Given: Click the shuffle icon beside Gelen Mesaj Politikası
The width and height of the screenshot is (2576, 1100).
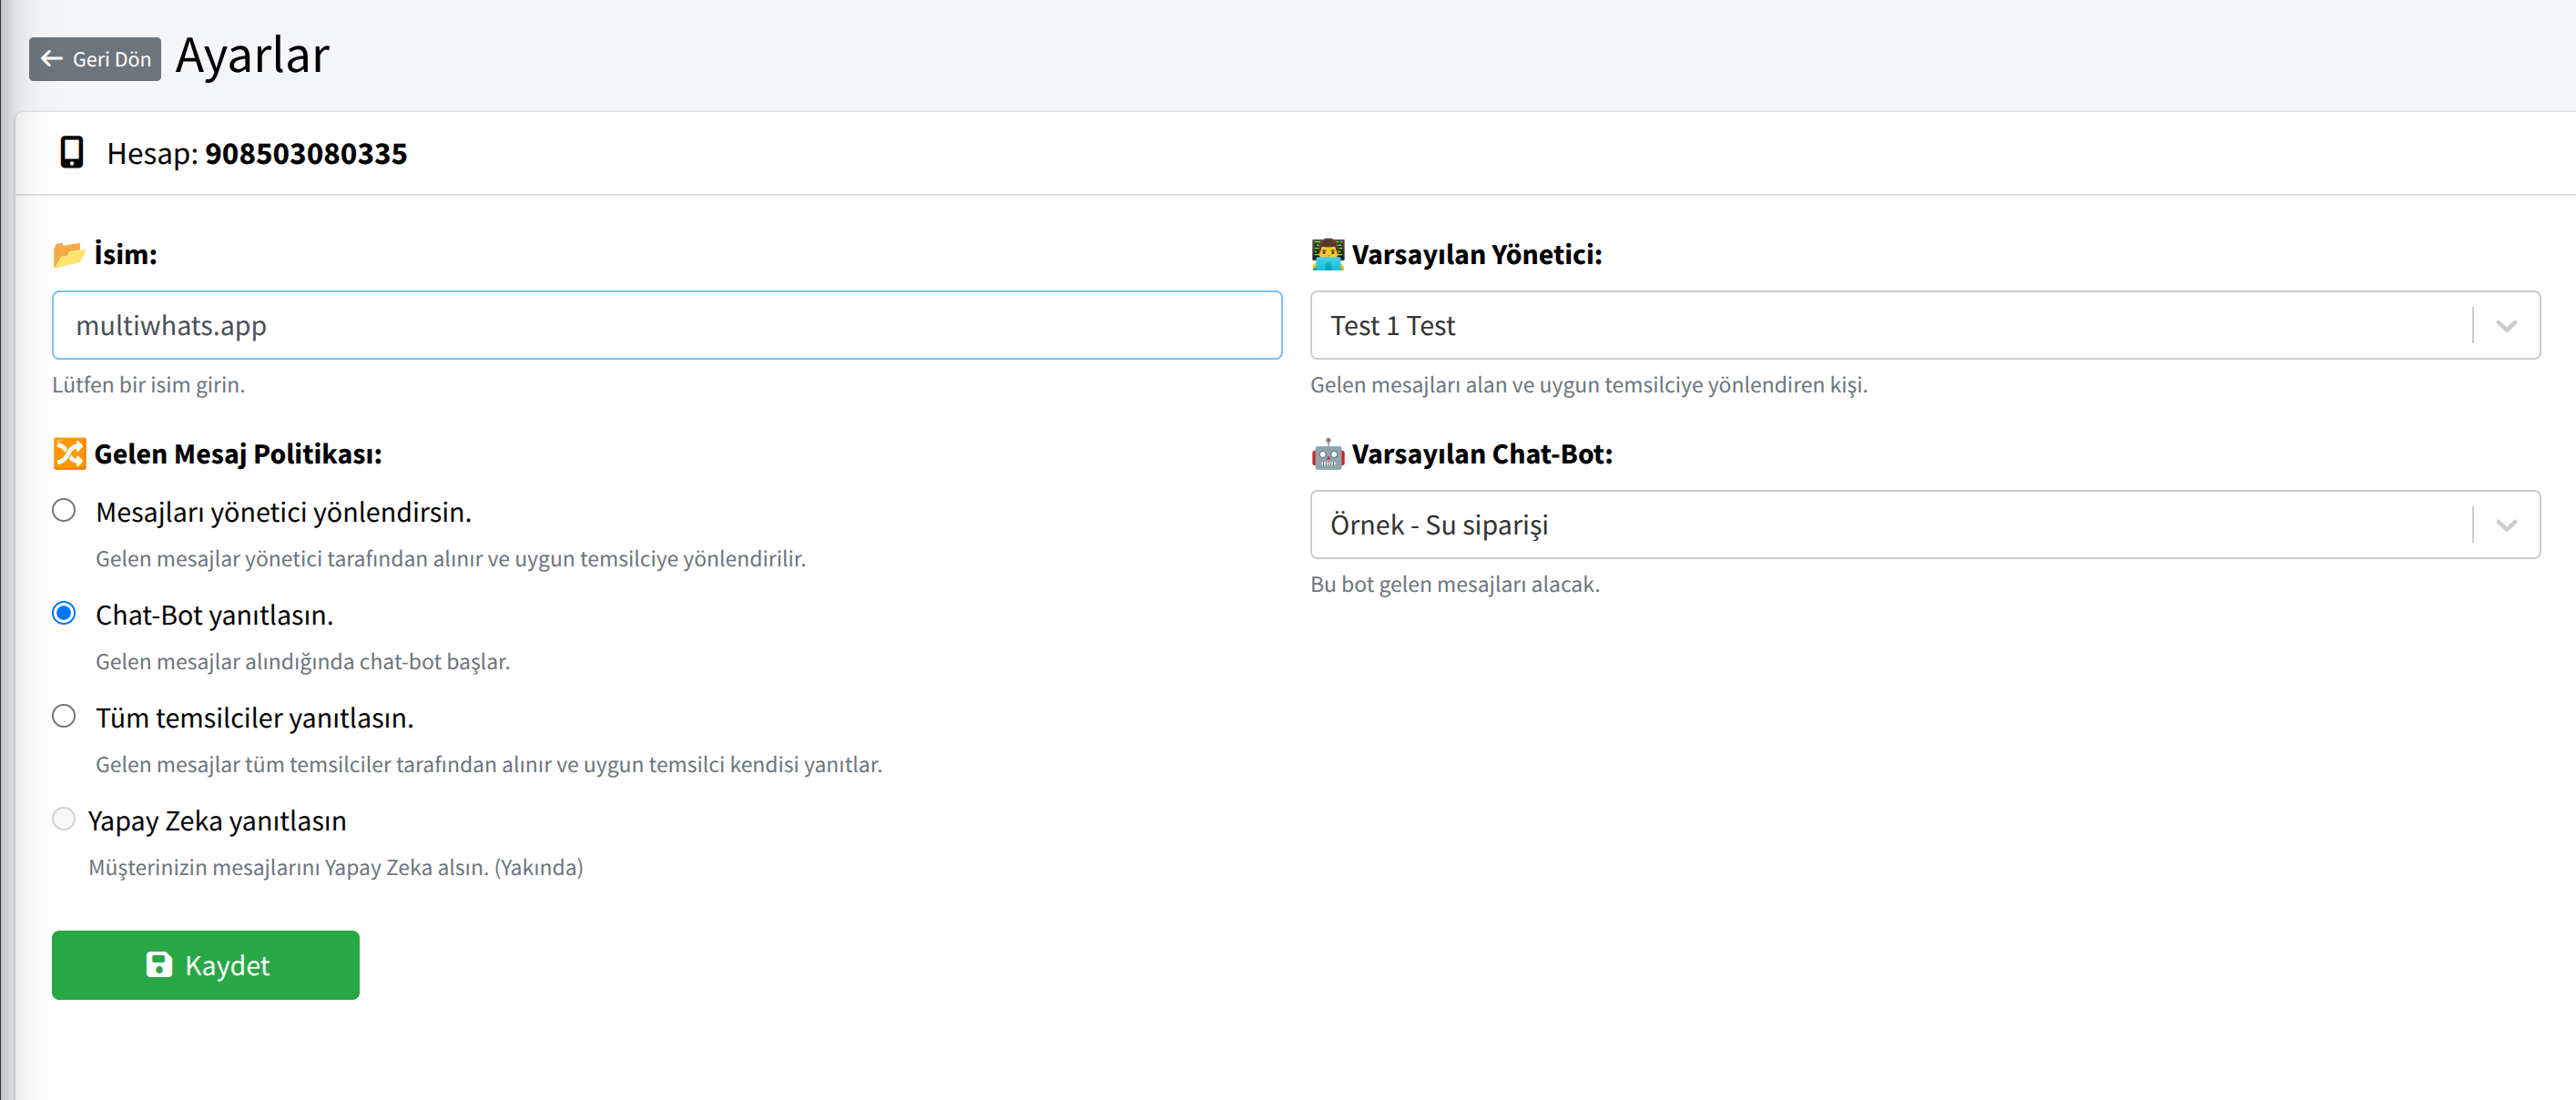Looking at the screenshot, I should click(x=69, y=454).
